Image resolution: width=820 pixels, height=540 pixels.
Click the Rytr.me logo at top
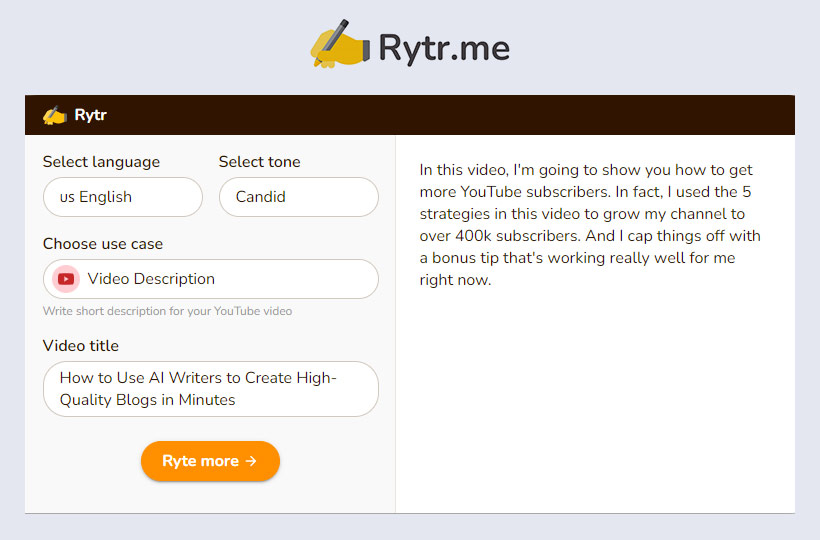[x=409, y=45]
